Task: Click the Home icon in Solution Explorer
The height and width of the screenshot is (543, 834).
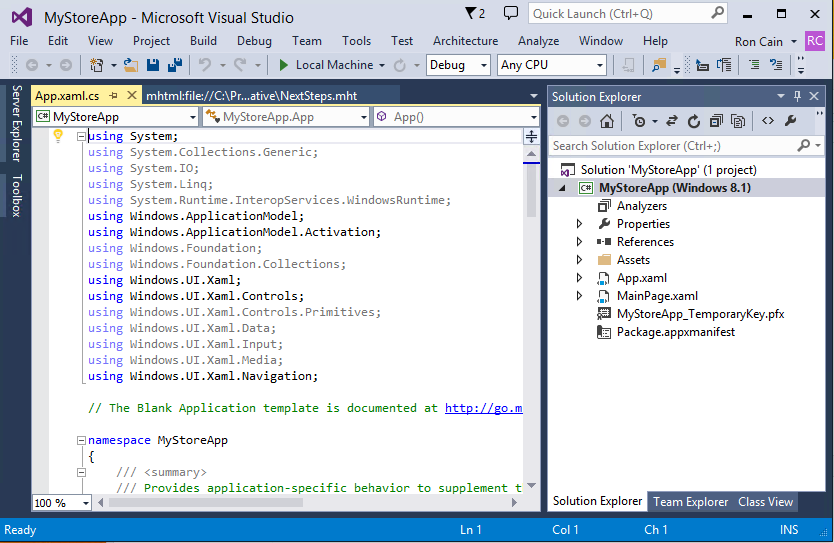Action: (x=607, y=121)
